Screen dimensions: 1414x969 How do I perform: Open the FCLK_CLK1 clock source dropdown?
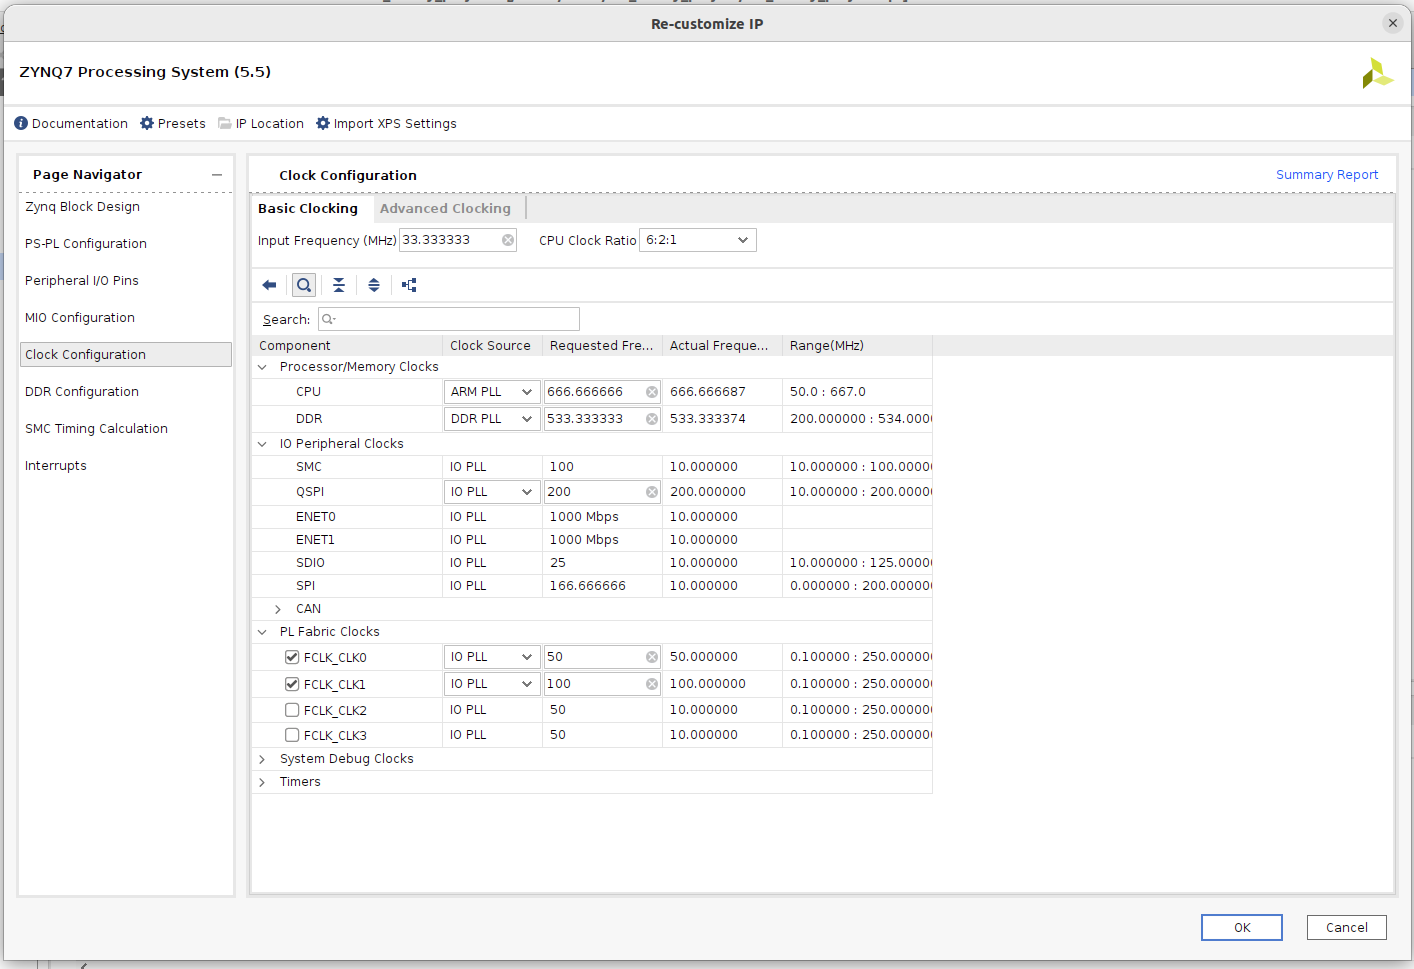(x=492, y=684)
